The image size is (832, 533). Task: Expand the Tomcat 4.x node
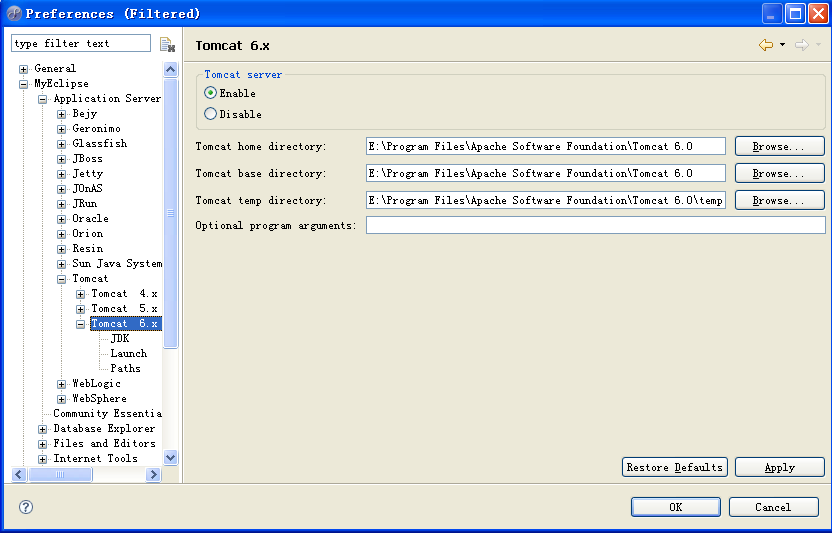[x=81, y=294]
